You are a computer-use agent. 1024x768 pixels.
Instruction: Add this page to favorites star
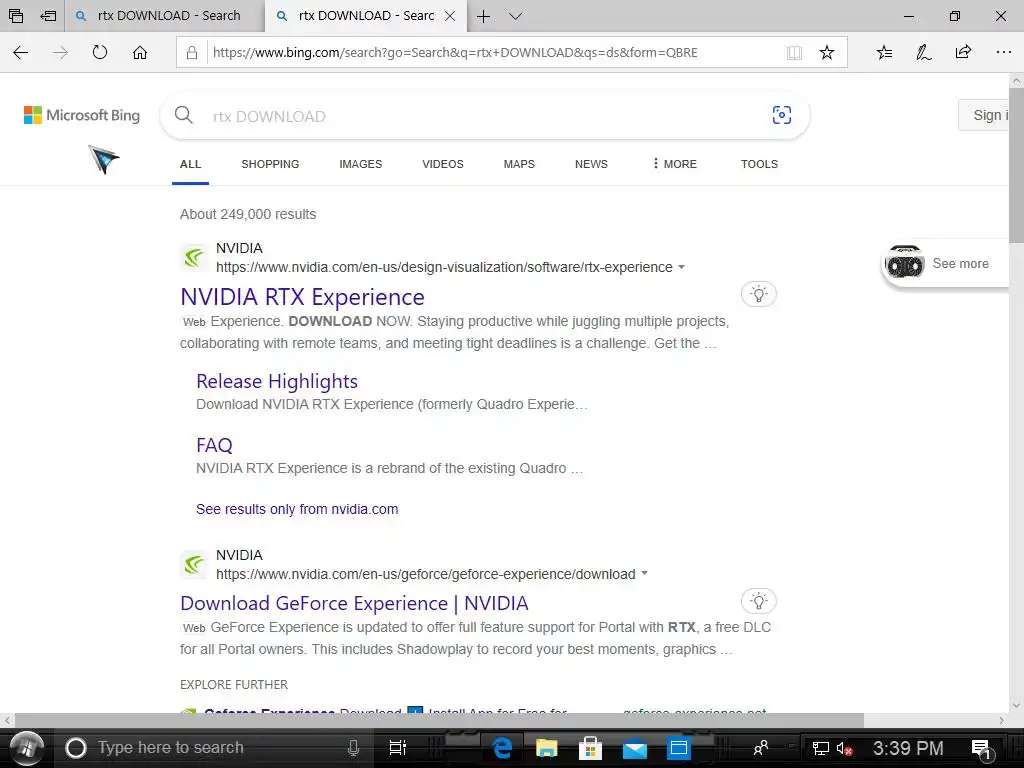[x=827, y=52]
